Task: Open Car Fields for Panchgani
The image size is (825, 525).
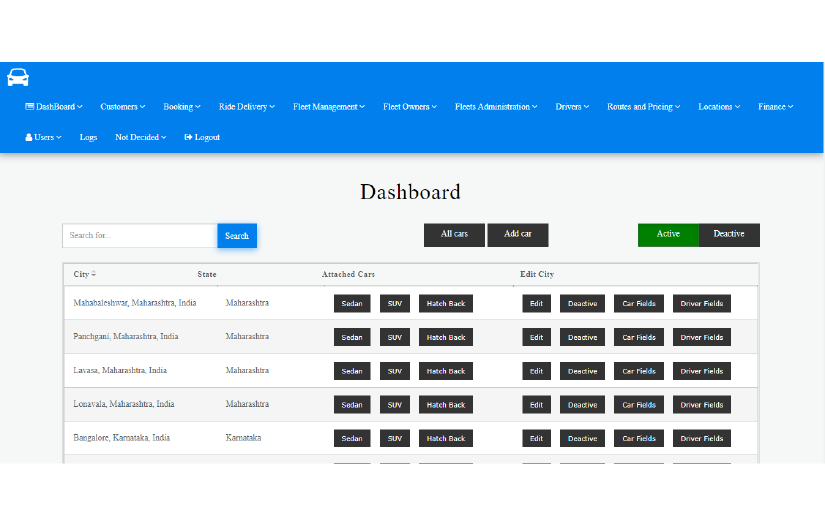Action: [x=639, y=337]
